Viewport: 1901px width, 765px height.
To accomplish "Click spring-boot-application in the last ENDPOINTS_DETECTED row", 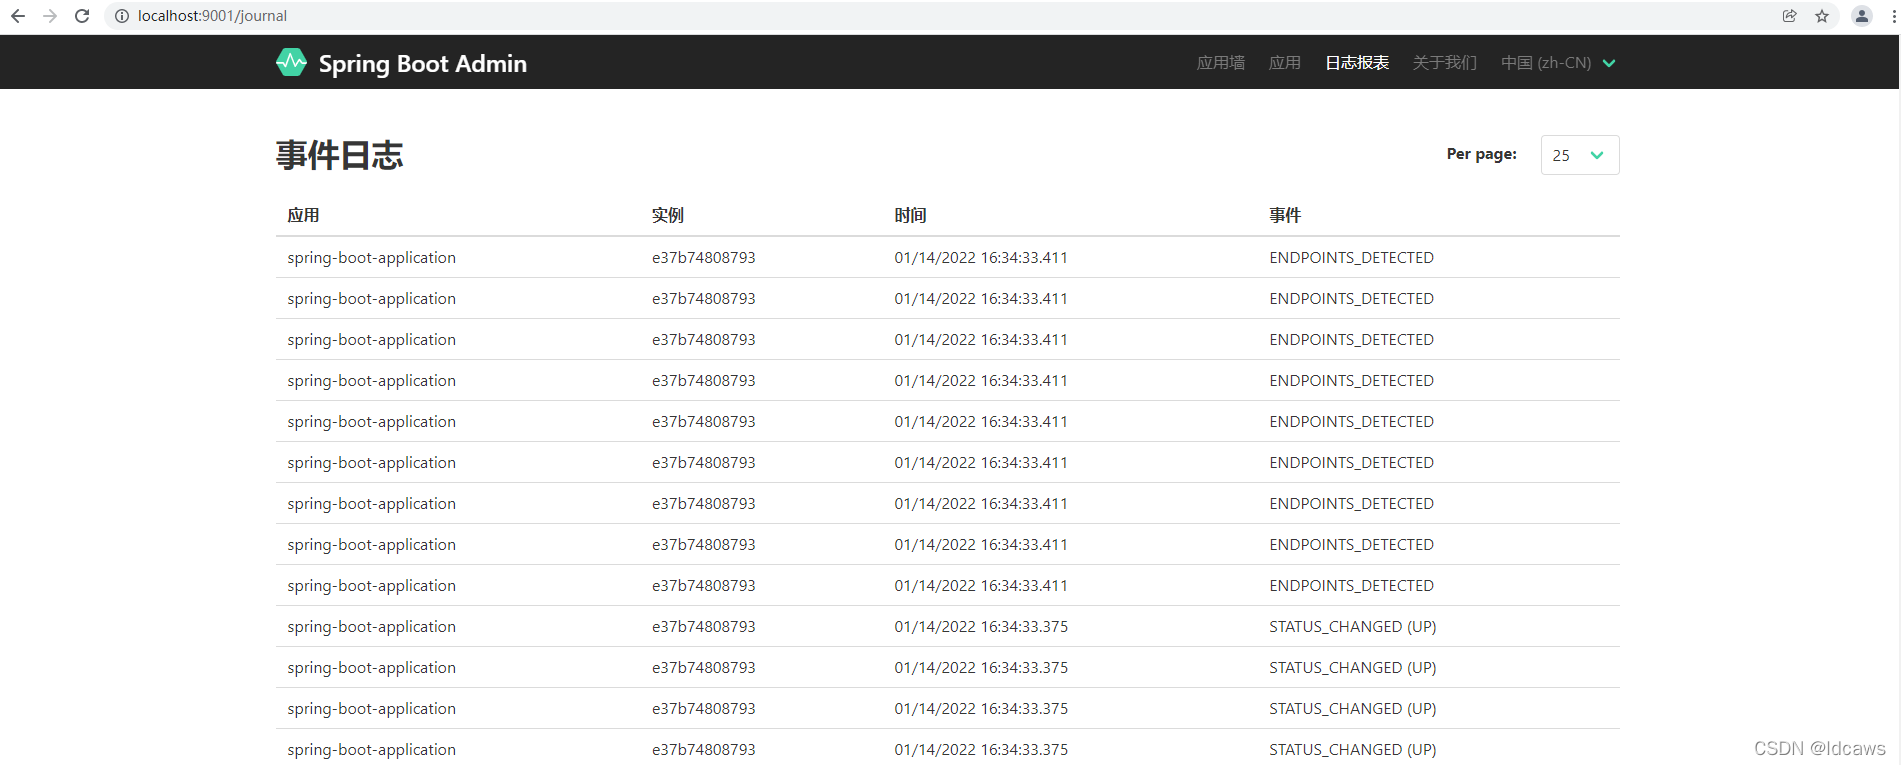I will [x=371, y=586].
